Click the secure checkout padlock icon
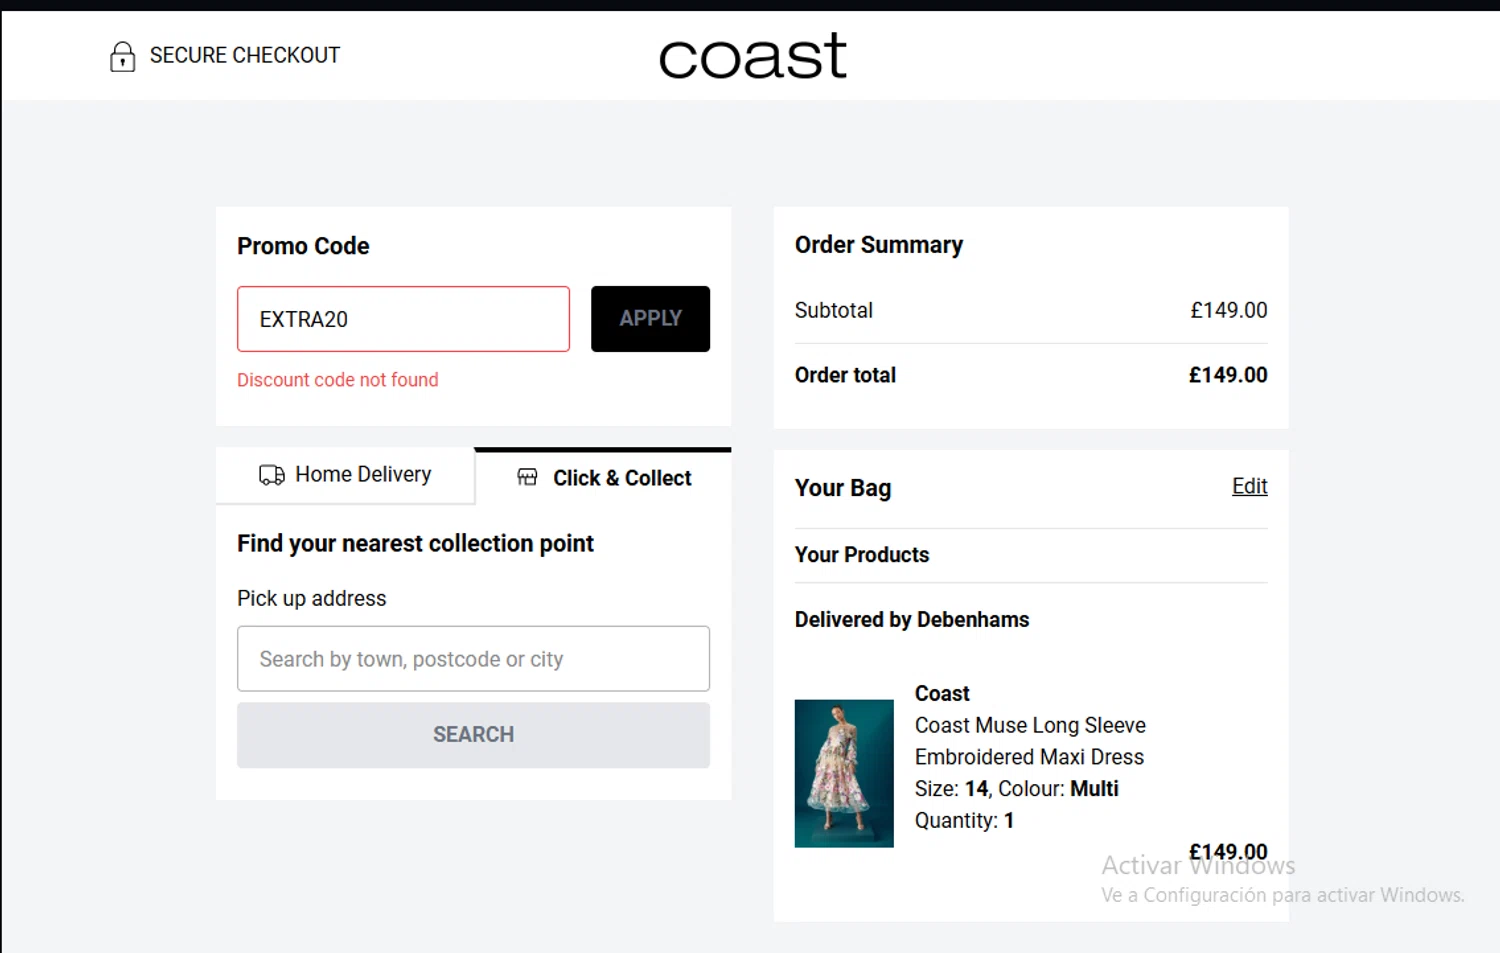1500x953 pixels. point(122,56)
